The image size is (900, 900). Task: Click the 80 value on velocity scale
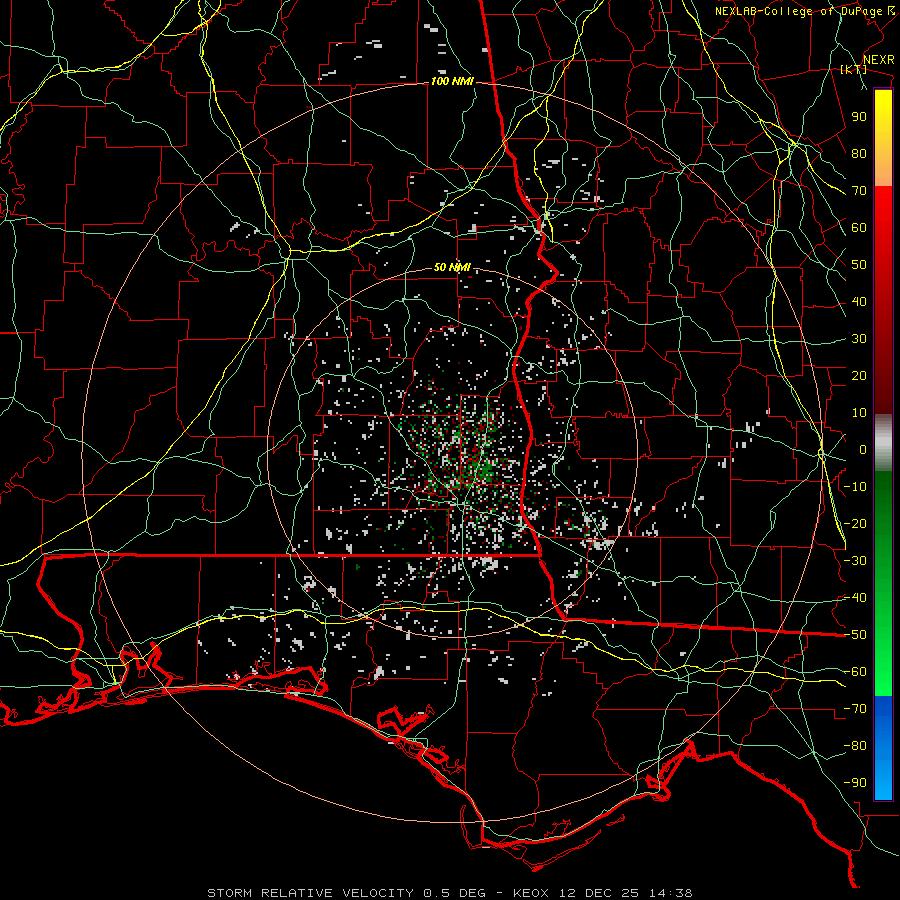pos(859,153)
